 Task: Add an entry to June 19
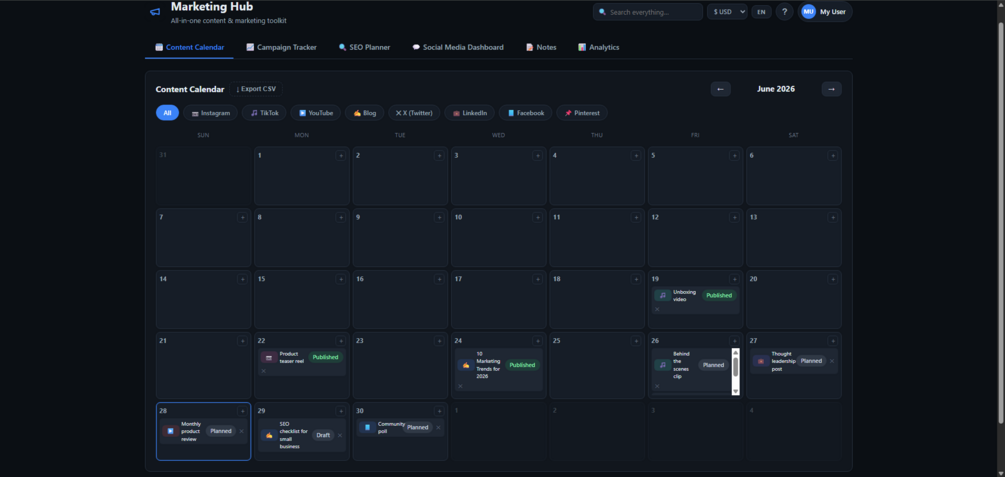(x=735, y=279)
